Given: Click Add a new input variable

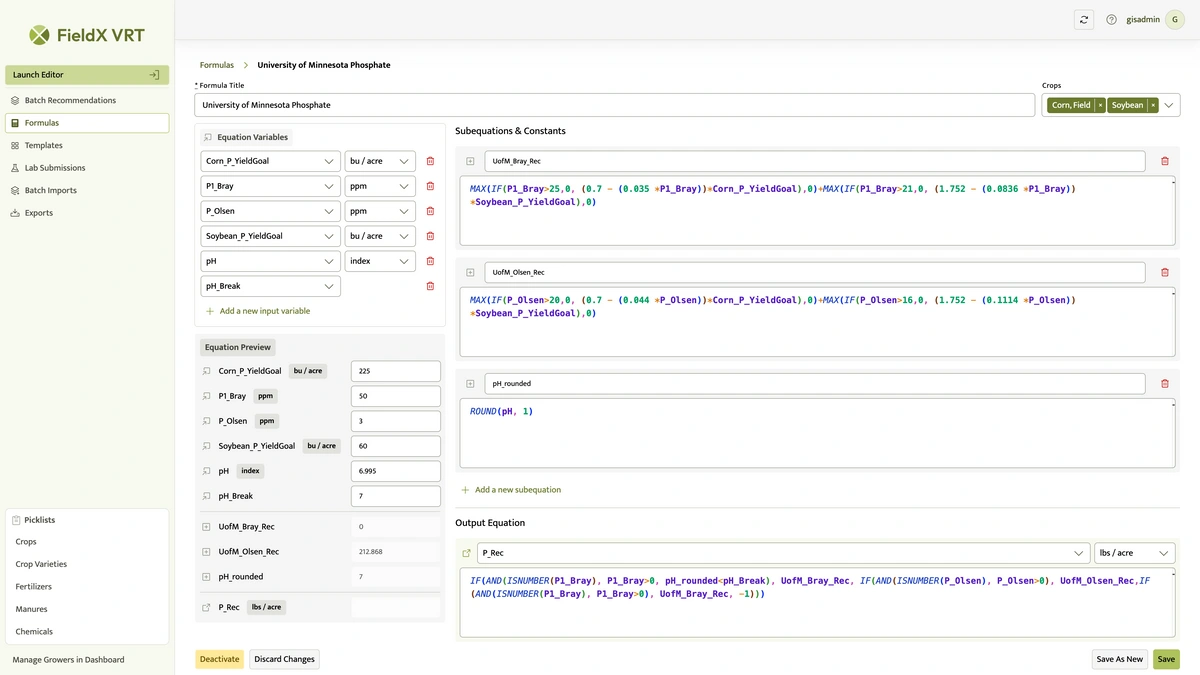Looking at the screenshot, I should [258, 311].
